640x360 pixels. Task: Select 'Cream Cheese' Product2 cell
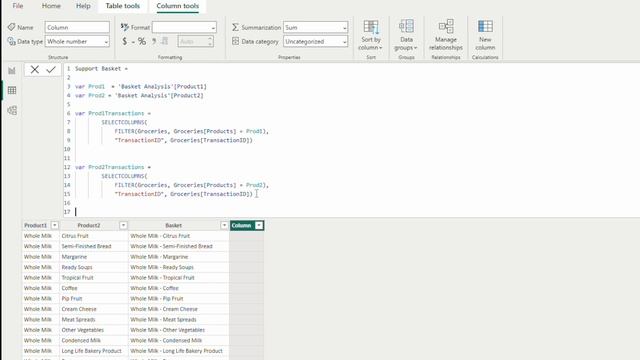tap(94, 309)
